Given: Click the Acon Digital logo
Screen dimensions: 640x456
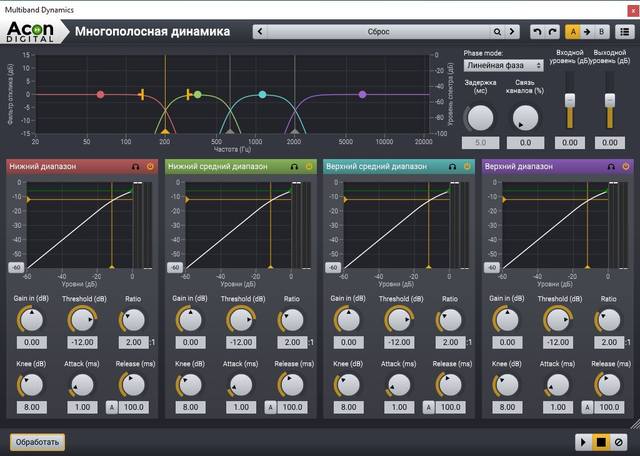Looking at the screenshot, I should point(31,32).
